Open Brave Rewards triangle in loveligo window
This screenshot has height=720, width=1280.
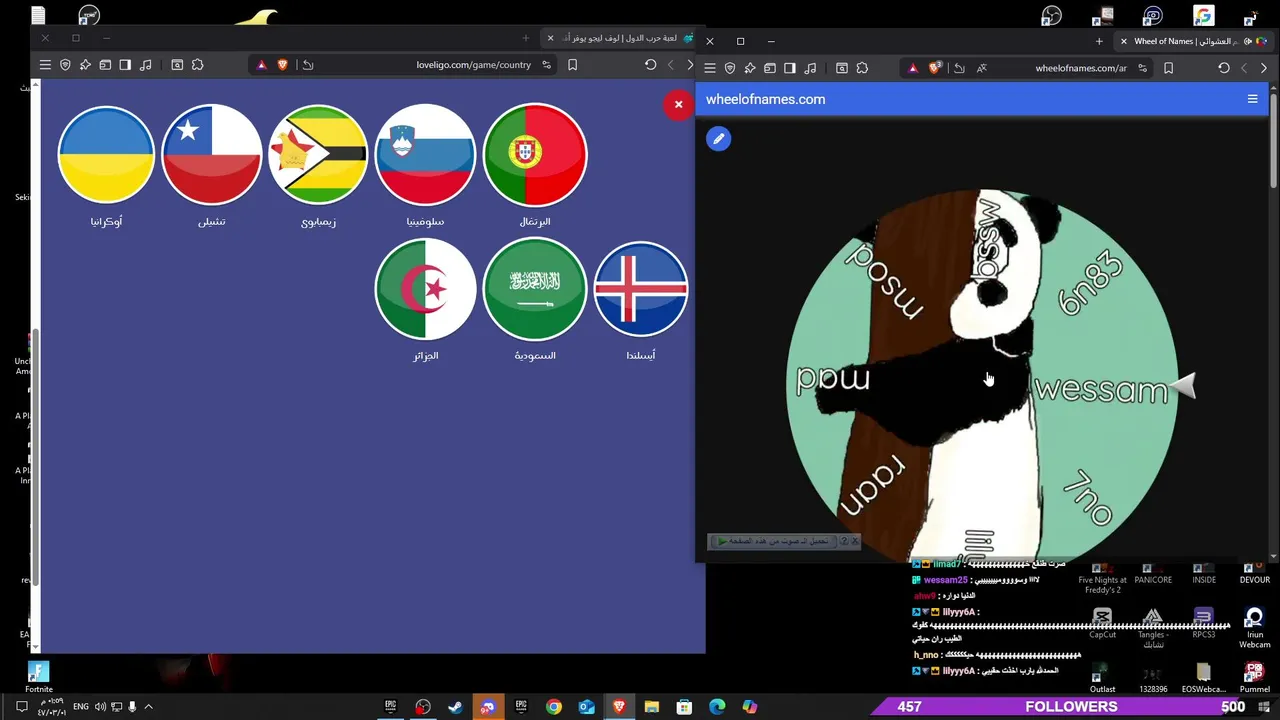point(262,65)
